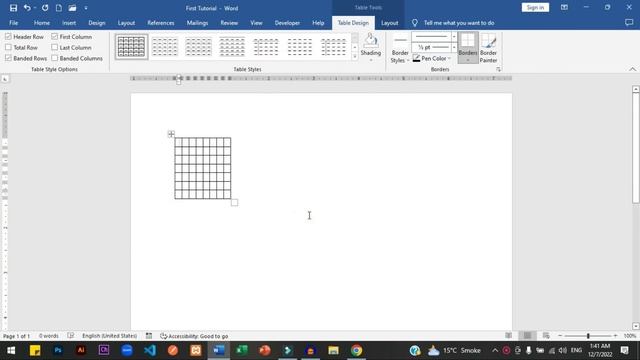The image size is (640, 360).
Task: Click the Sign in button
Action: [535, 8]
